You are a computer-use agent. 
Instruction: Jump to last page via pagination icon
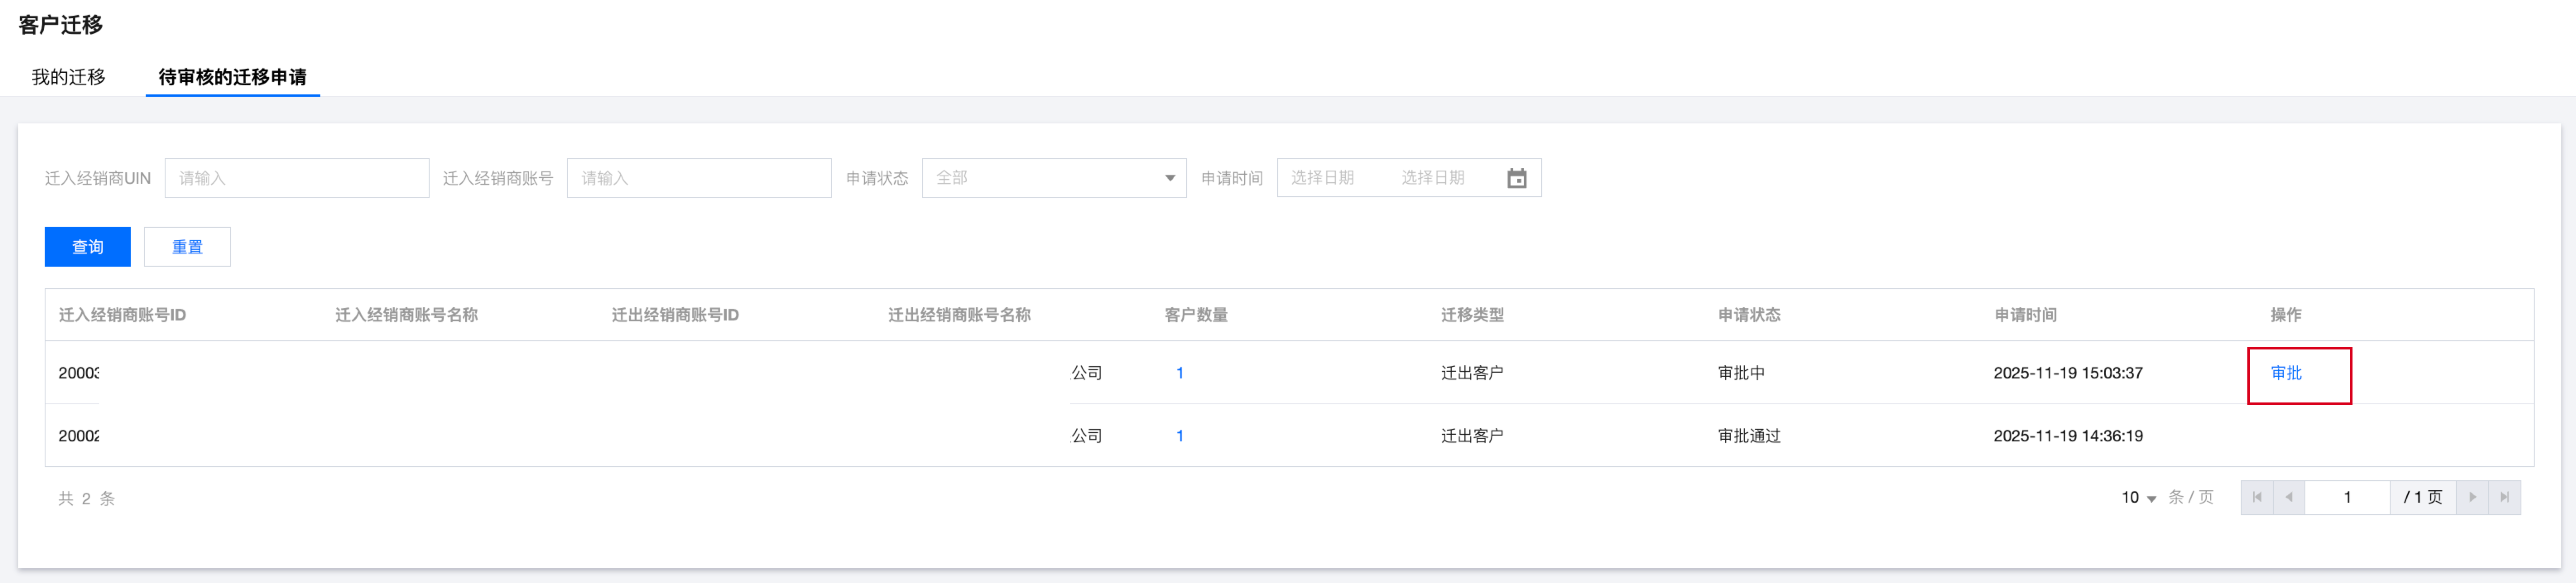[x=2504, y=497]
